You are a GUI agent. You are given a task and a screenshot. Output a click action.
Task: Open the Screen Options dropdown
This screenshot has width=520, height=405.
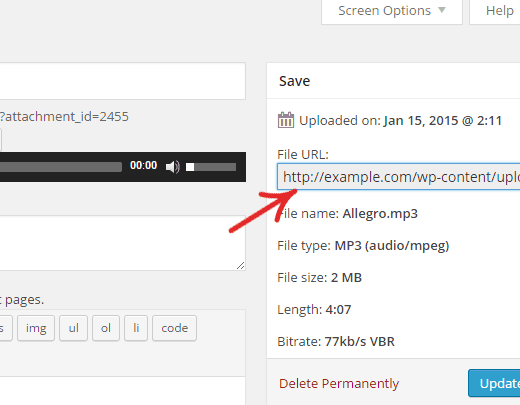tap(392, 11)
